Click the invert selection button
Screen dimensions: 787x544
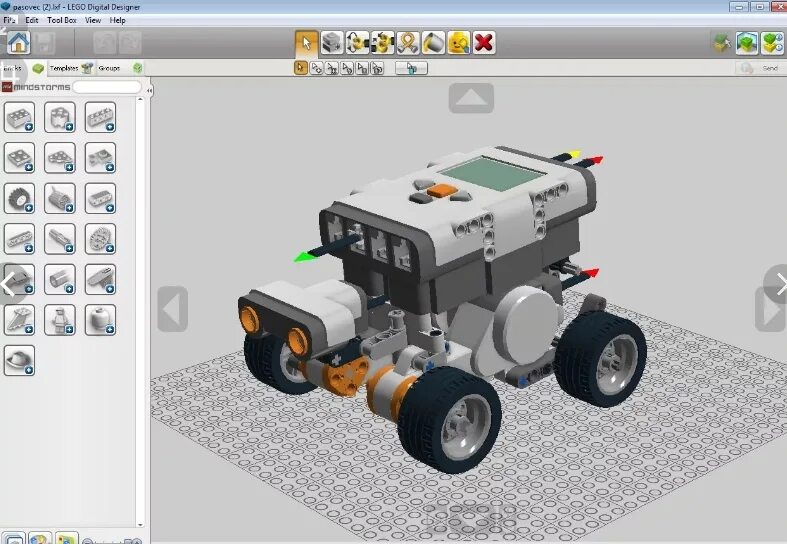pyautogui.click(x=411, y=68)
